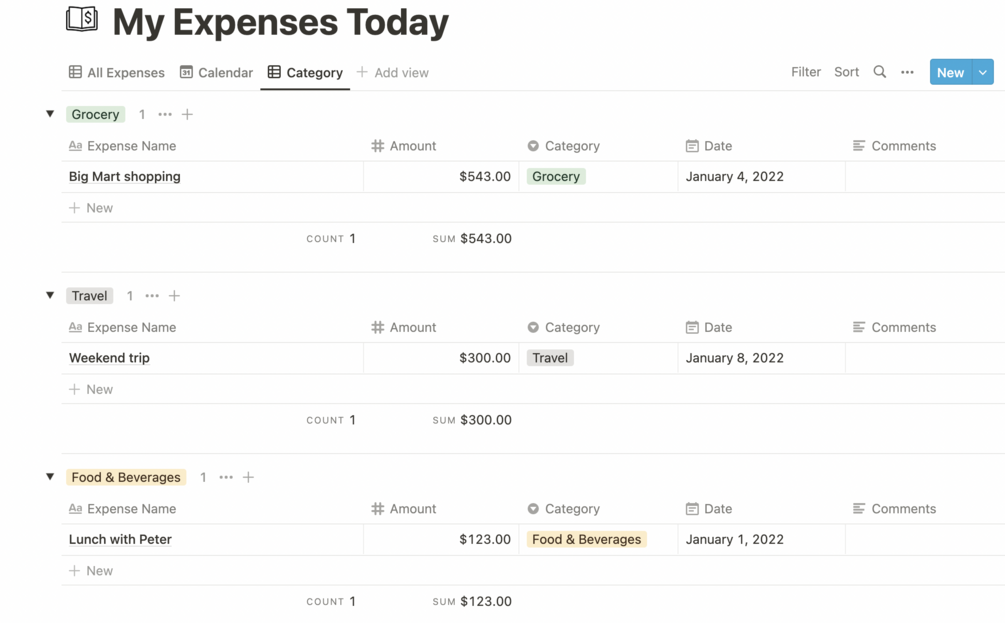Click plus icon beside Food & Beverages group

point(248,477)
